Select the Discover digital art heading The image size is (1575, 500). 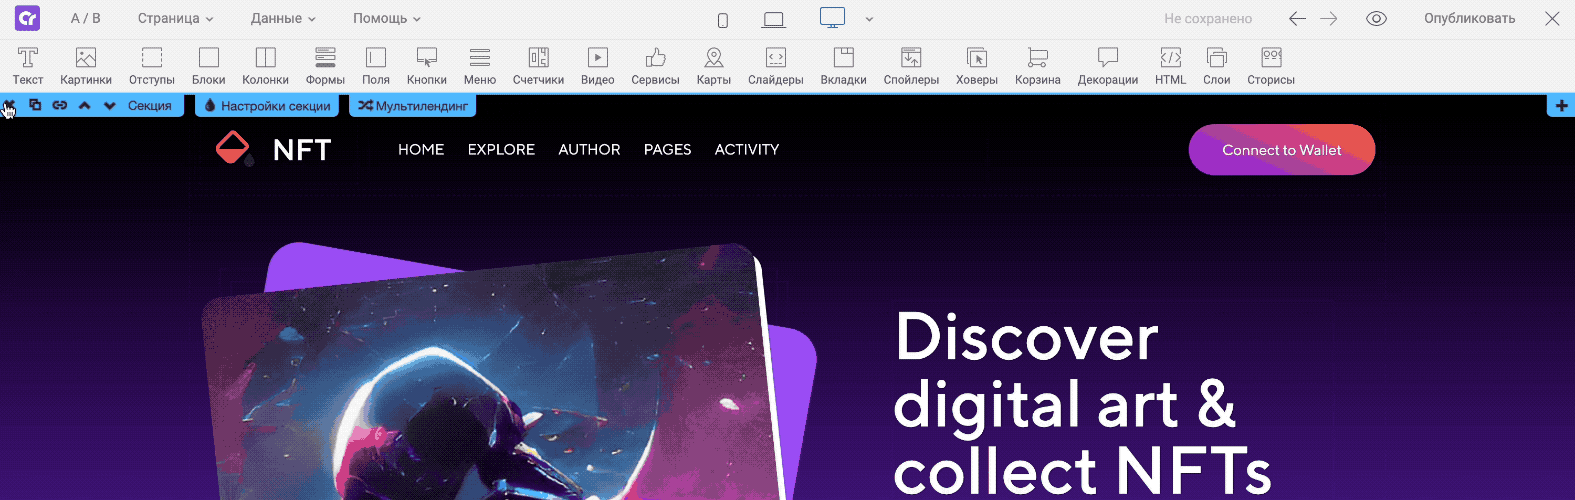pos(1082,403)
